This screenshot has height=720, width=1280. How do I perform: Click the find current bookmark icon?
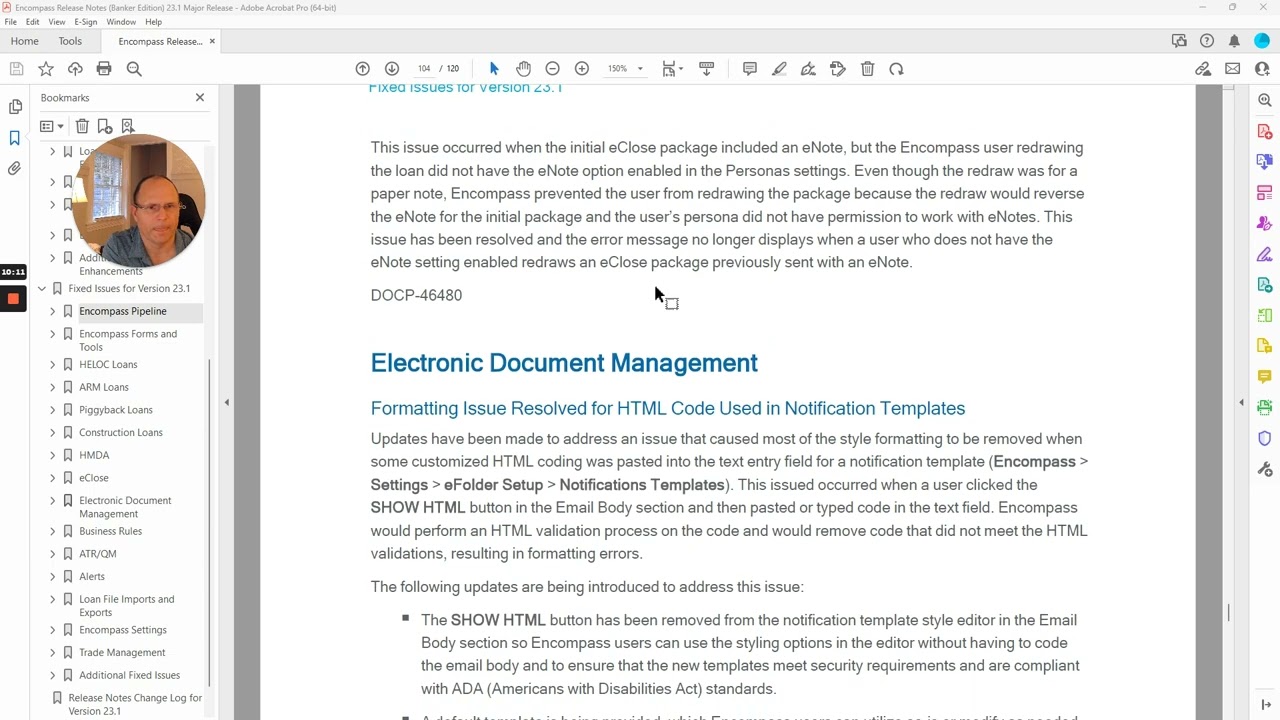[128, 126]
